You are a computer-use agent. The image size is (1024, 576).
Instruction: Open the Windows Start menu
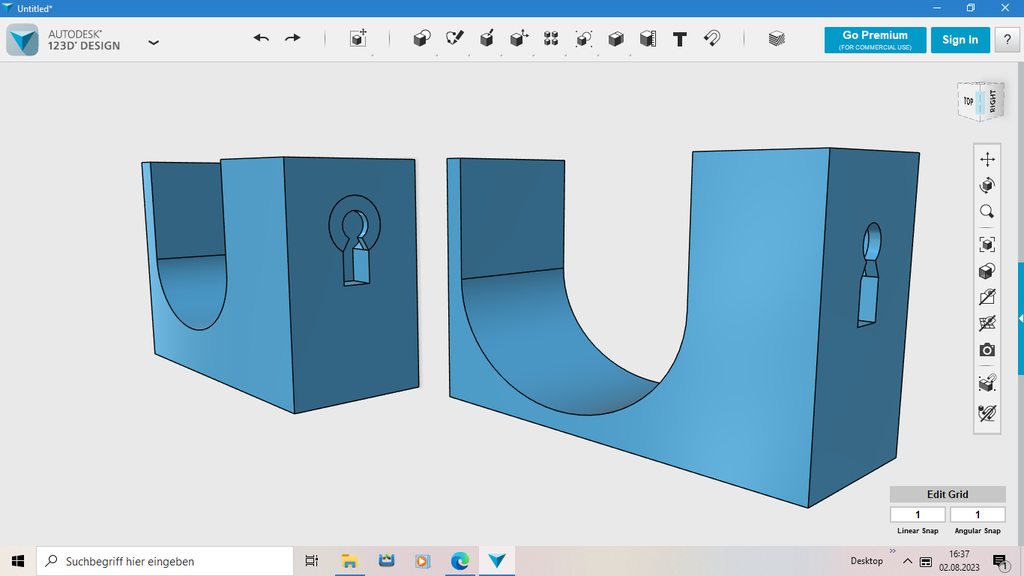18,561
